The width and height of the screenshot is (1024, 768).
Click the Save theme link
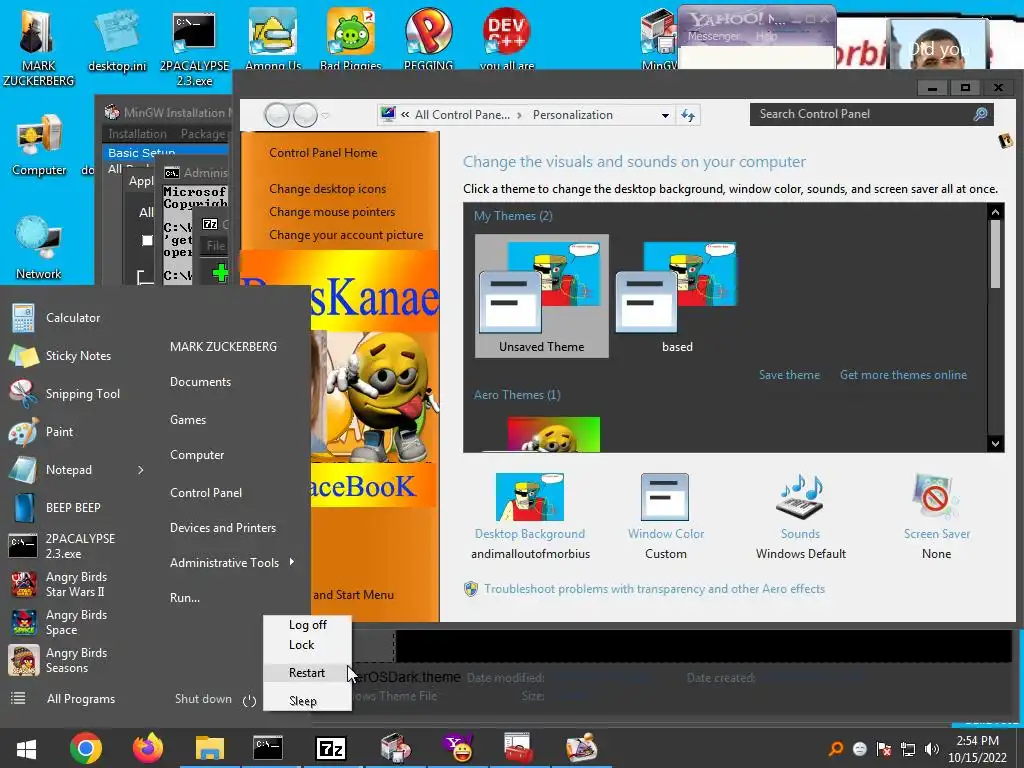(x=789, y=375)
